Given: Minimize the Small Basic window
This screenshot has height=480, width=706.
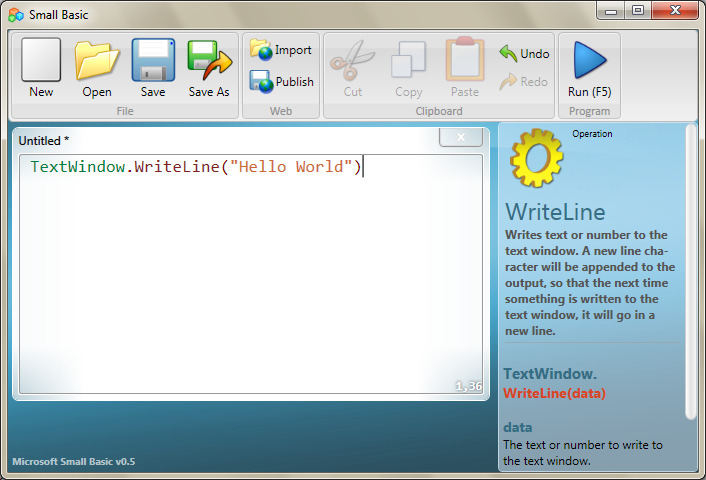Looking at the screenshot, I should tap(611, 11).
